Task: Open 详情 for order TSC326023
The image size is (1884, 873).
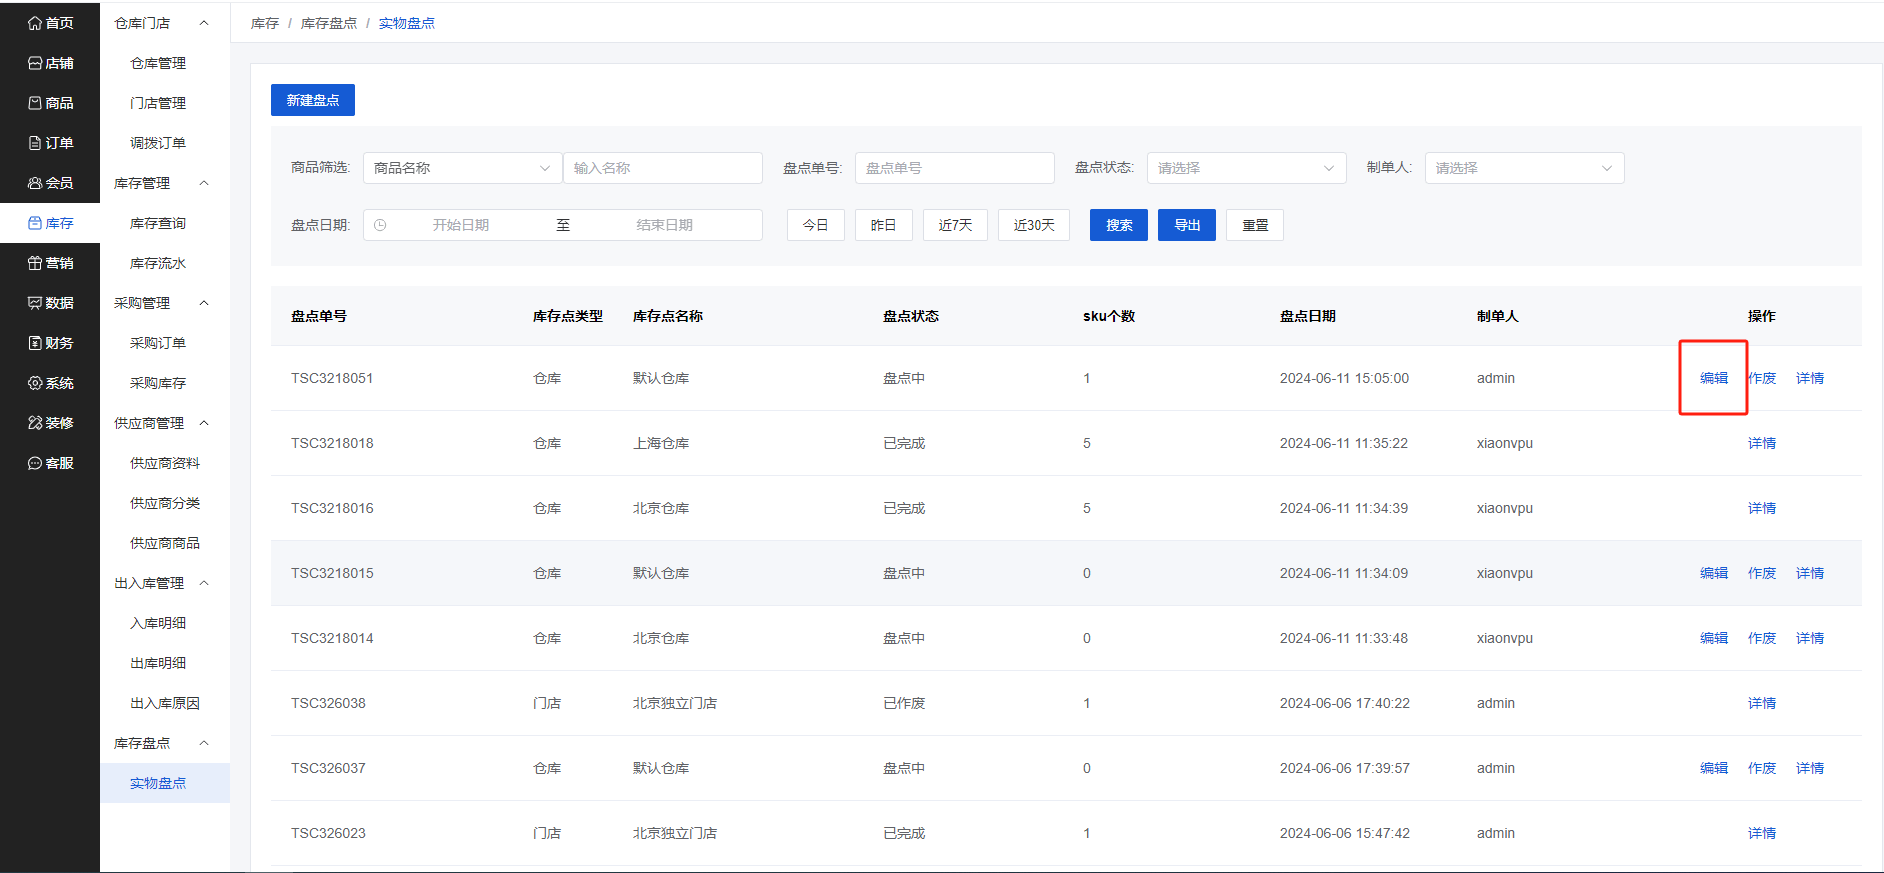Action: pos(1762,833)
